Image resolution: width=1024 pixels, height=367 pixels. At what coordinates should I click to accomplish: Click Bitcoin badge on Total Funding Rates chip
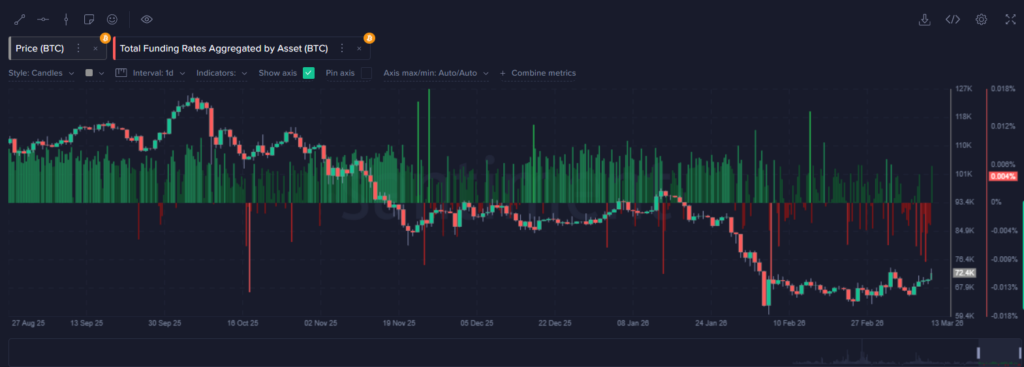click(369, 38)
